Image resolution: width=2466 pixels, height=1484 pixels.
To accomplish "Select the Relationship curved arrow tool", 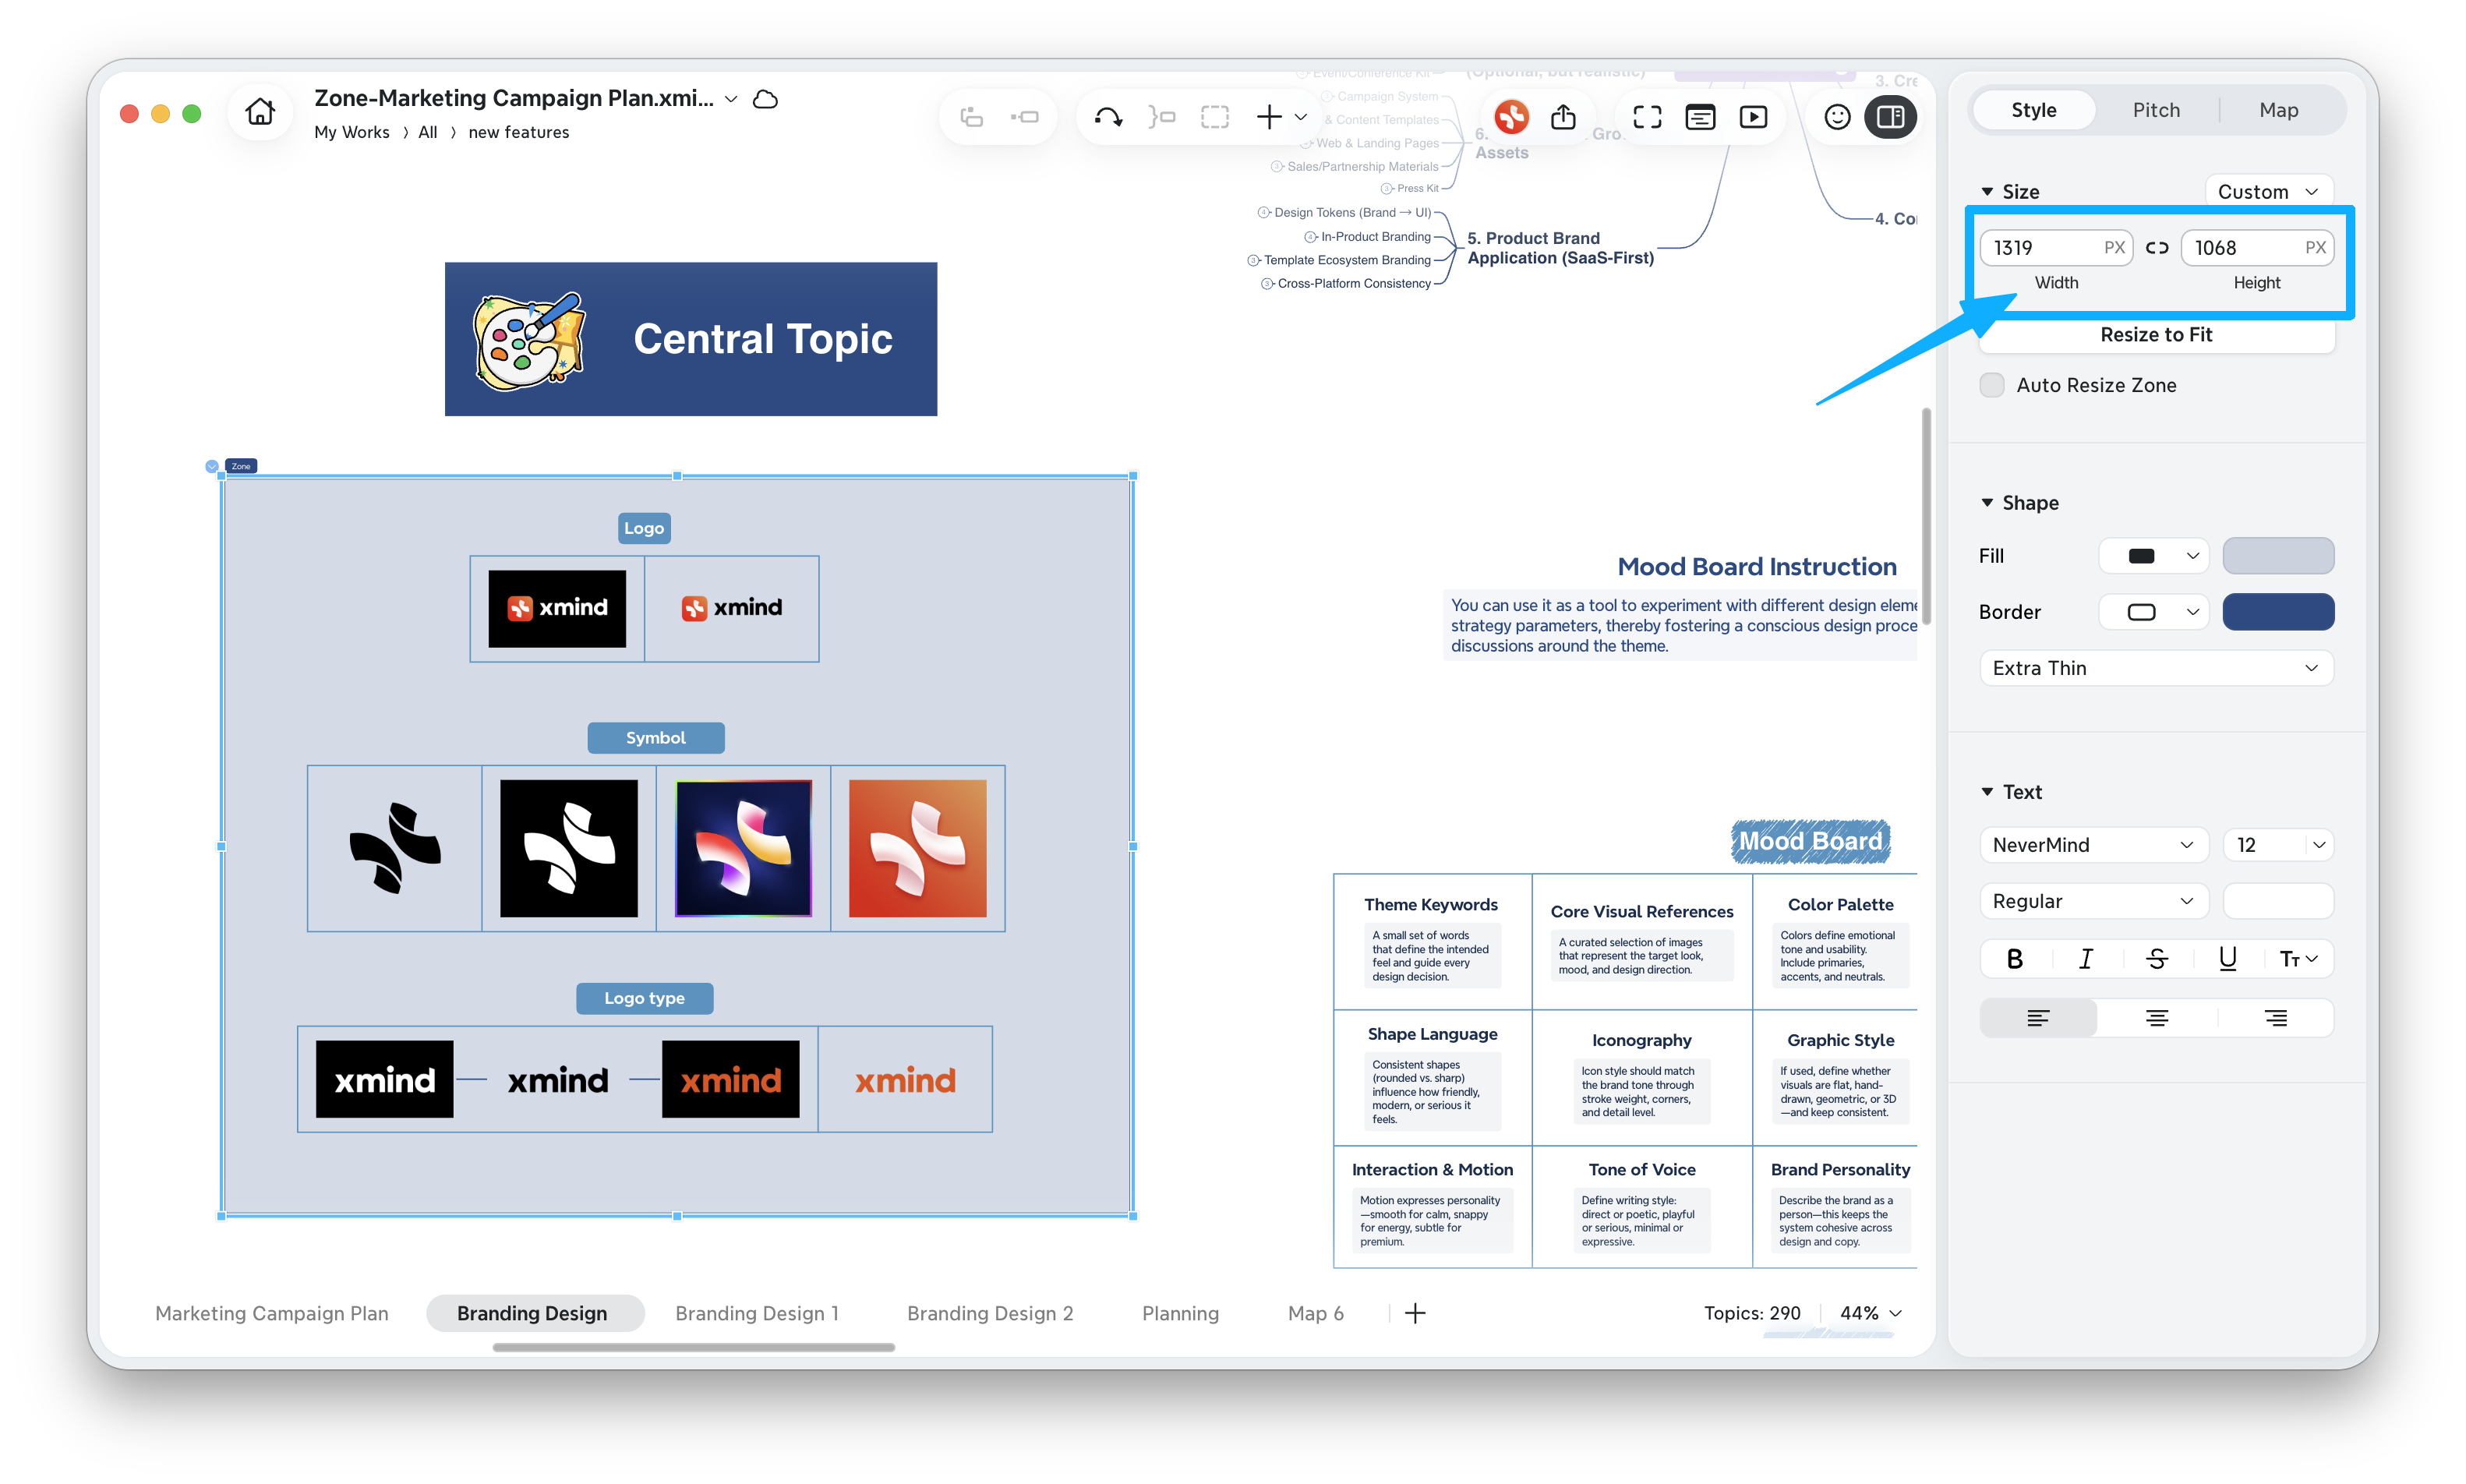I will pos(1108,117).
